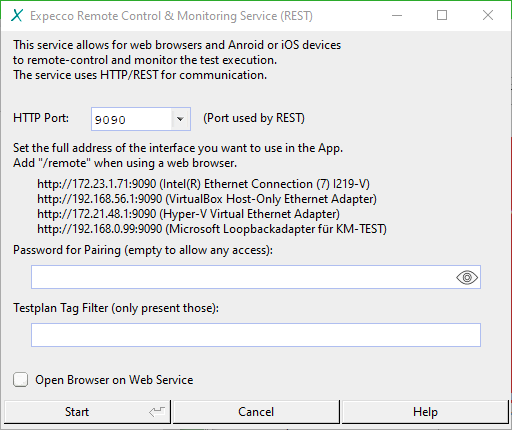Close the Expecco Remote Control window
This screenshot has height=430, width=512.
pos(488,15)
